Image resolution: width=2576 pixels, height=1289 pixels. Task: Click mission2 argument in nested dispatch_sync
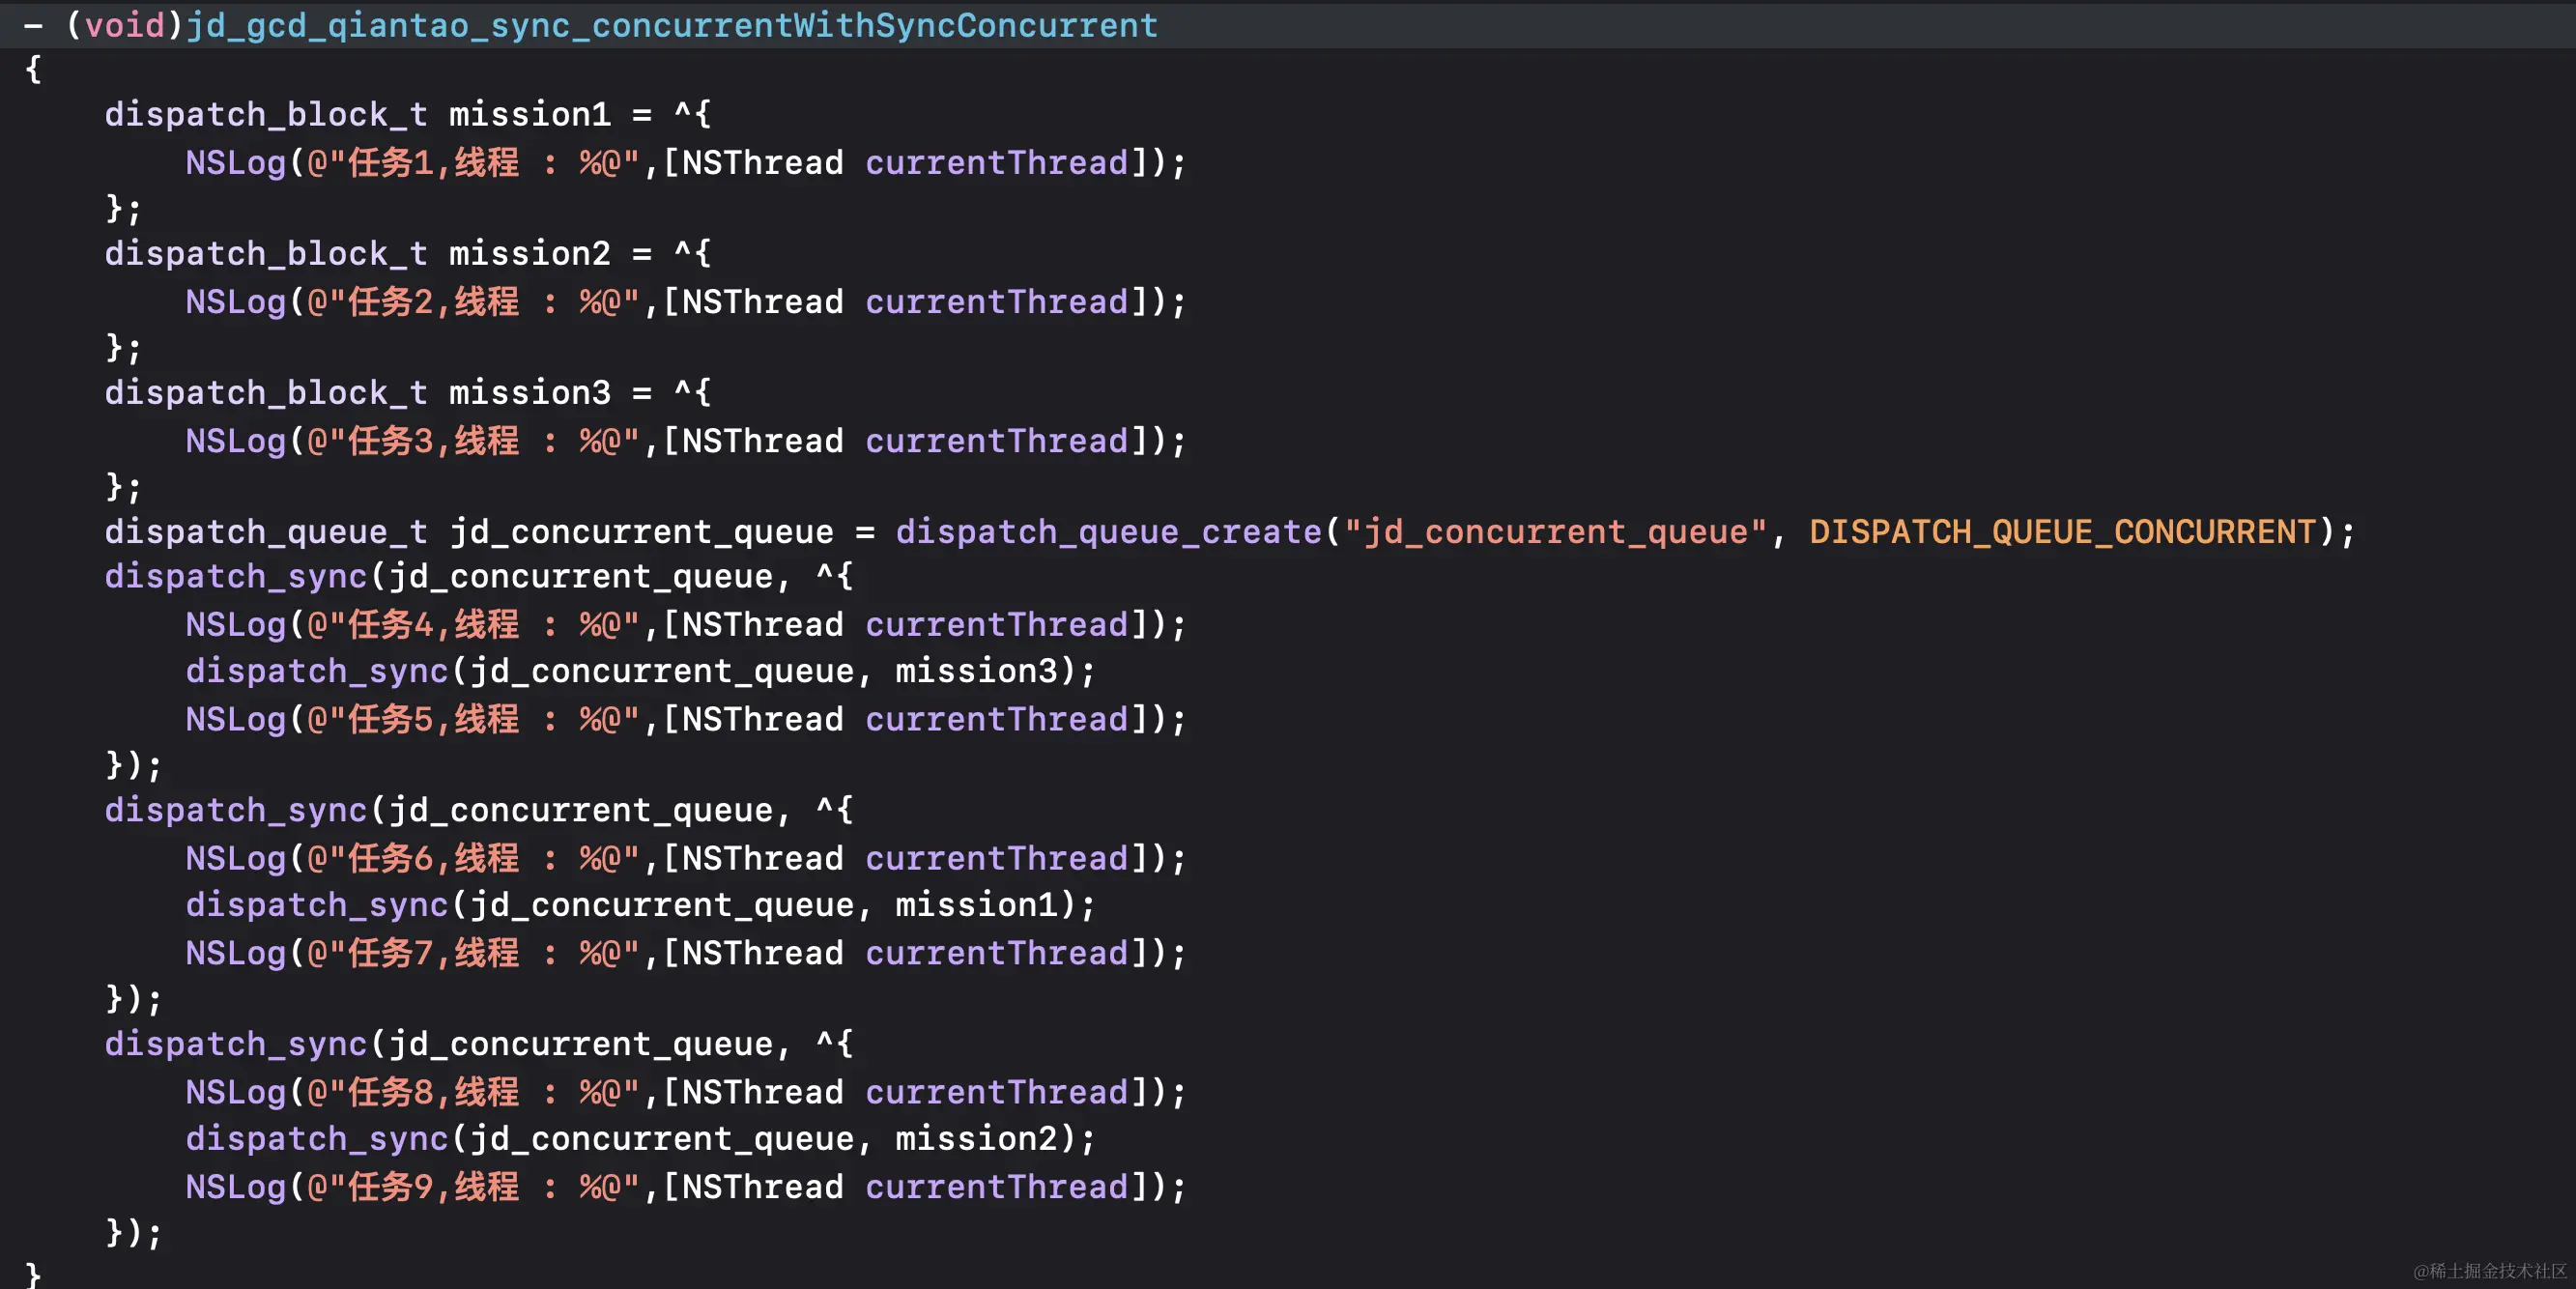(975, 1139)
